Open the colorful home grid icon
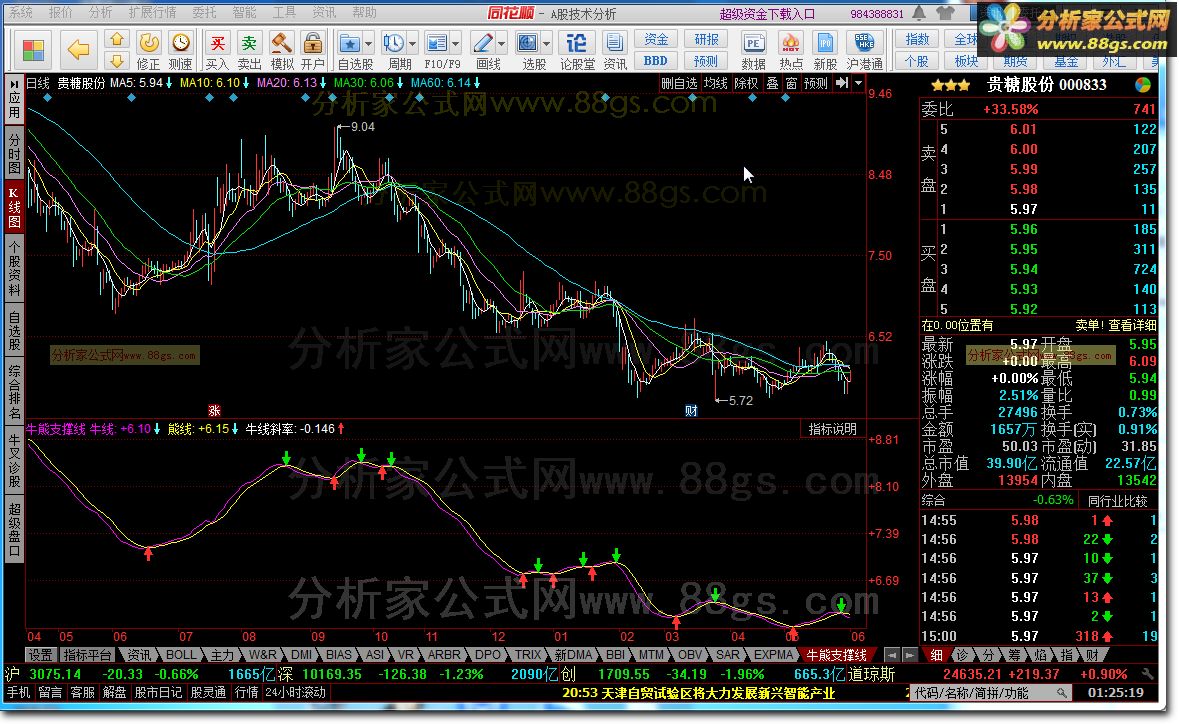 pos(33,50)
